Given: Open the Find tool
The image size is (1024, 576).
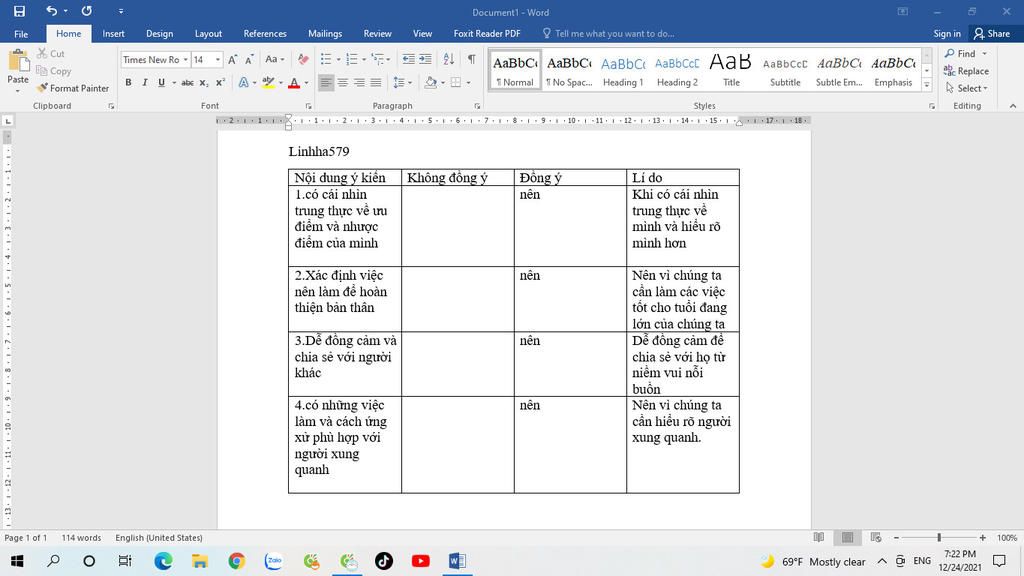Looking at the screenshot, I should pos(961,54).
